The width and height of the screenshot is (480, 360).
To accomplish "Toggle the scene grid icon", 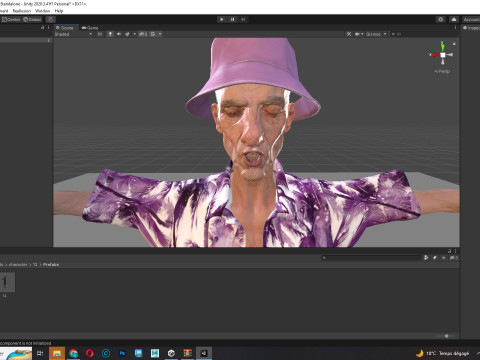I will (x=153, y=34).
